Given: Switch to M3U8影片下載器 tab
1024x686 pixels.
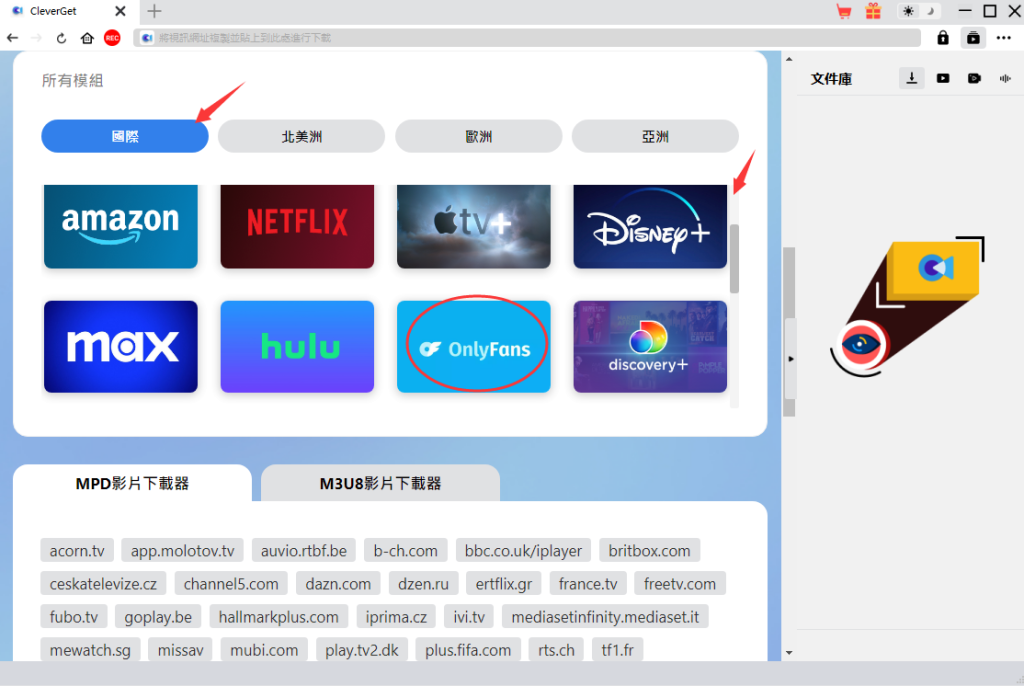Looking at the screenshot, I should pyautogui.click(x=380, y=483).
